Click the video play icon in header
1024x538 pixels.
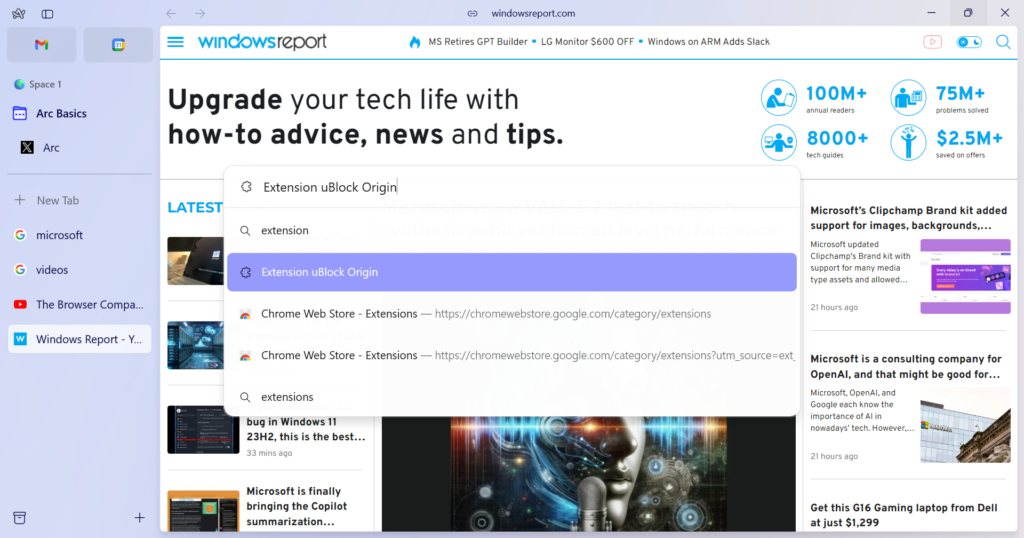[933, 42]
